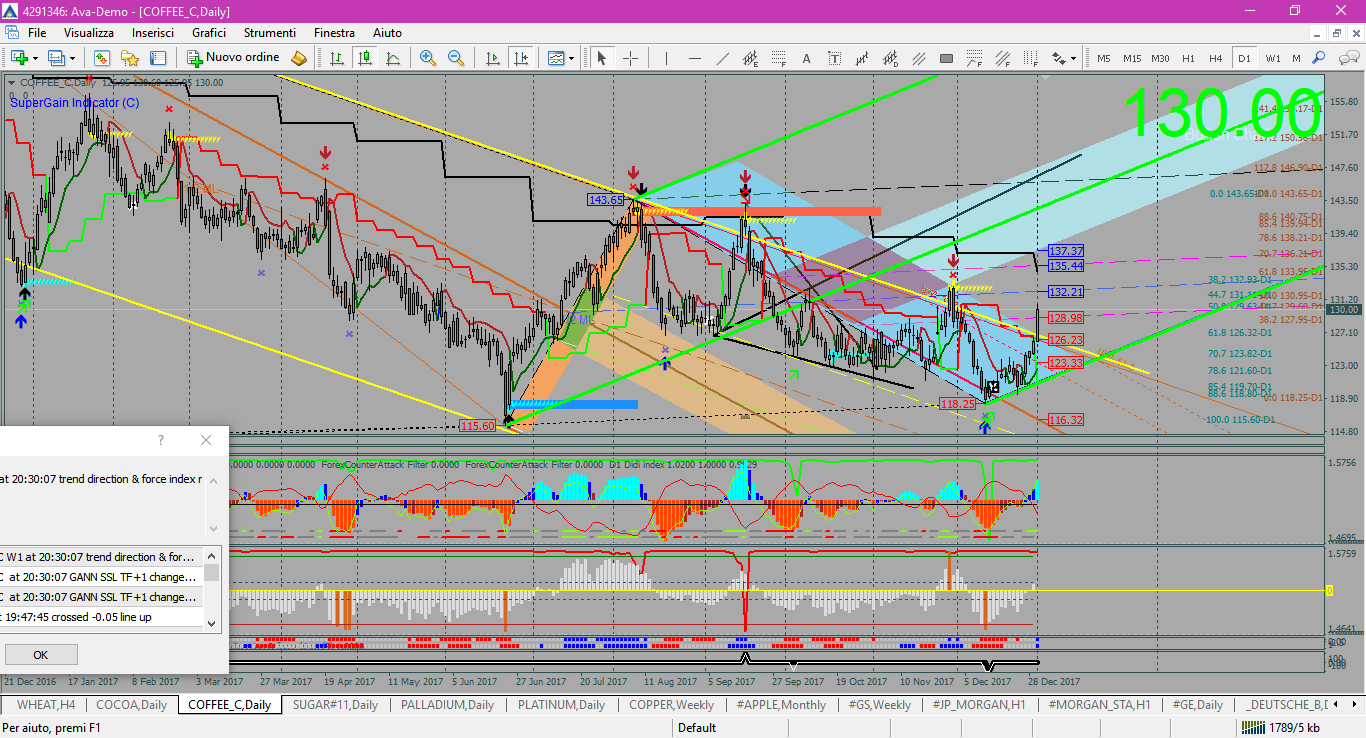Screen dimensions: 1366x738
Task: Click the 115.60 price label on chart
Action: pos(478,426)
